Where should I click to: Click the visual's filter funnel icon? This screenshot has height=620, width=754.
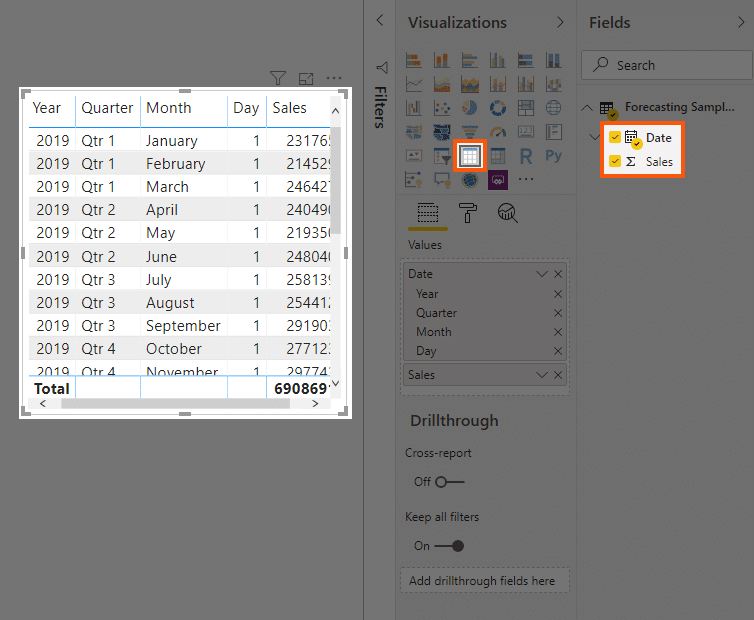click(x=278, y=78)
